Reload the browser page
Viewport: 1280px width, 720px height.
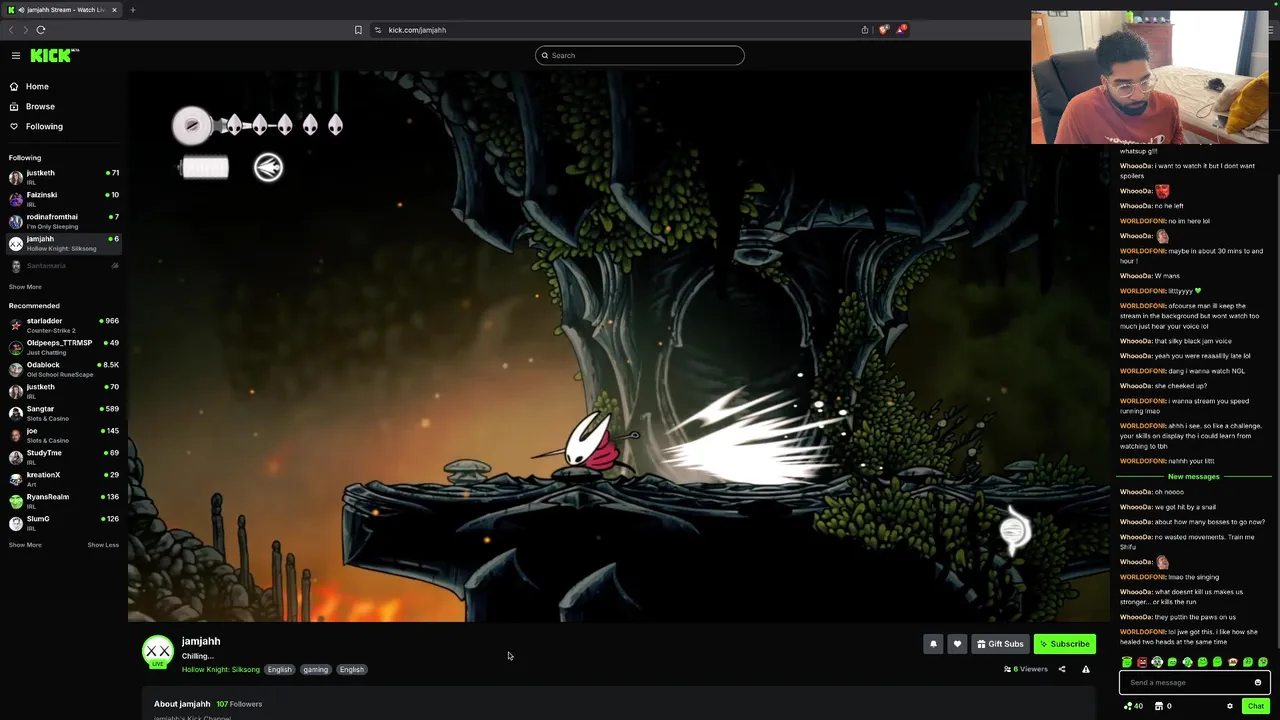(x=41, y=30)
